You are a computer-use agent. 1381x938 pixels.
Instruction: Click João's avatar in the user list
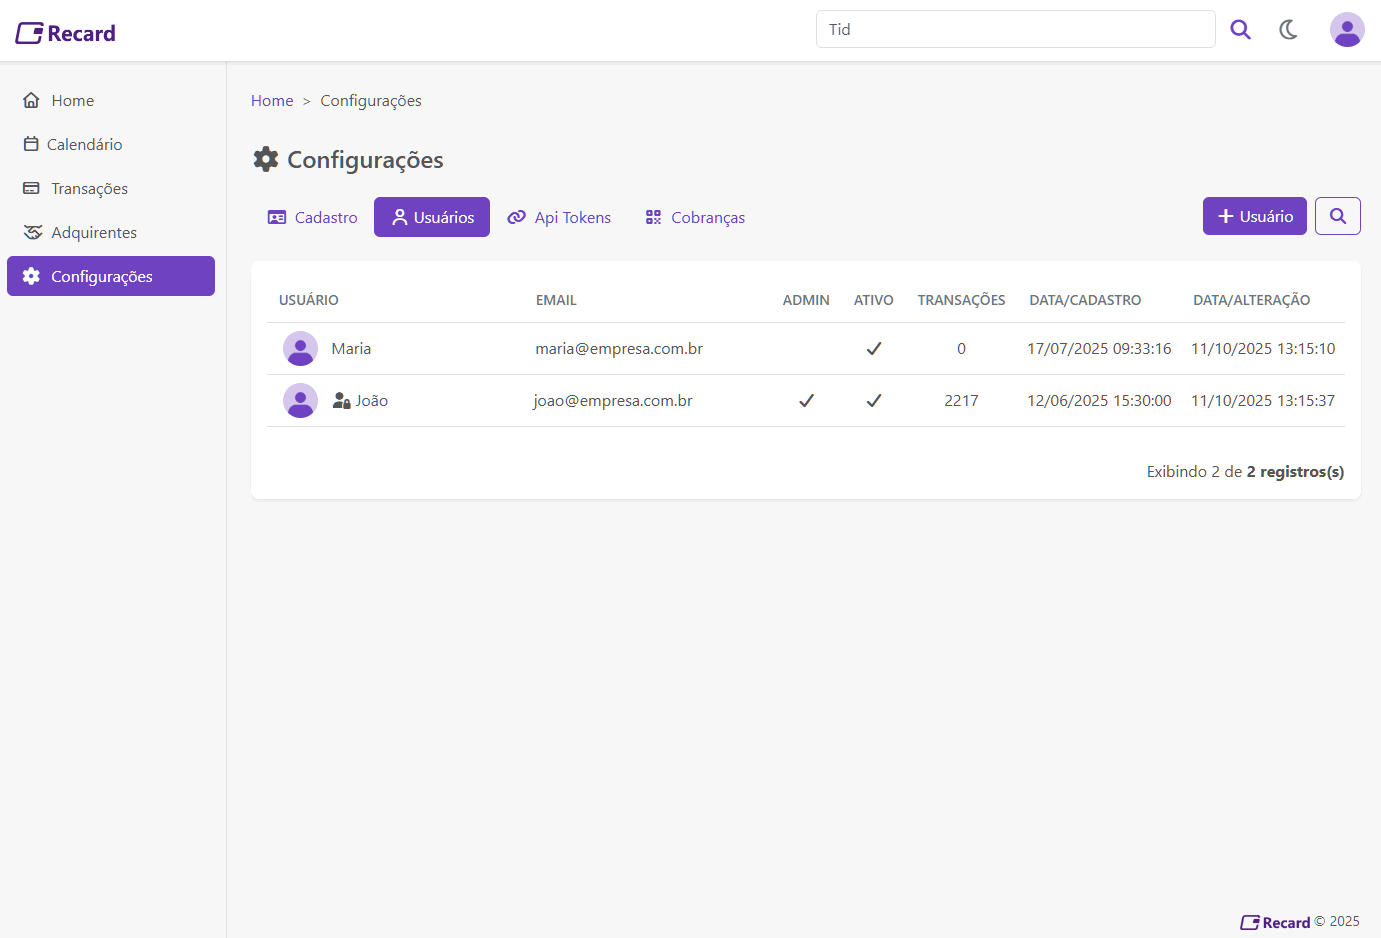pos(300,401)
